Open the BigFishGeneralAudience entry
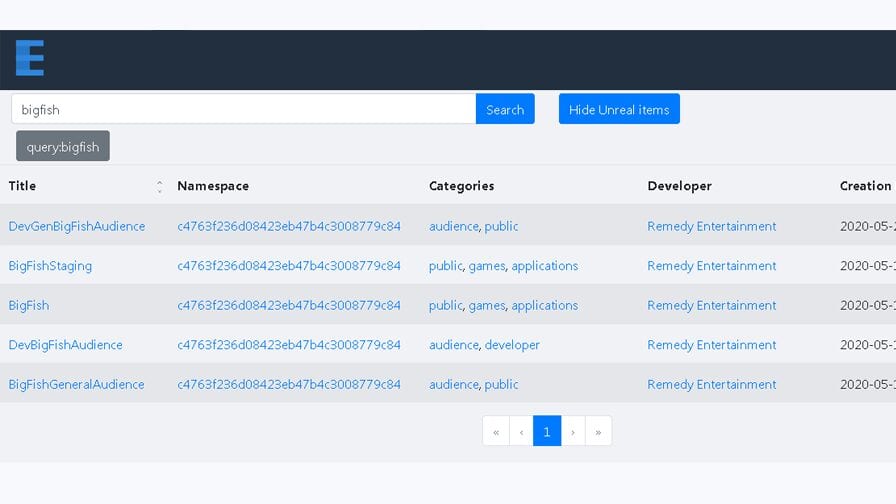Viewport: 896px width, 504px height. tap(76, 384)
